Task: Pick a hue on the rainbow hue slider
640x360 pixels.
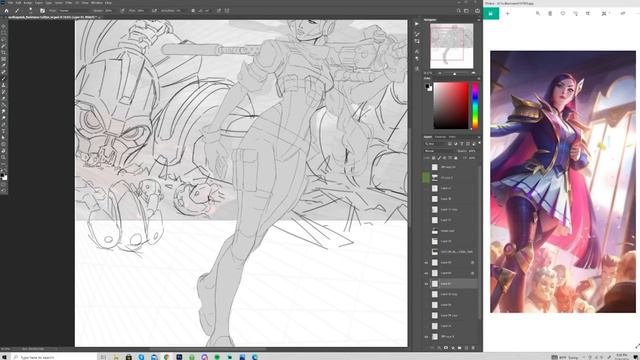Action: (x=475, y=105)
